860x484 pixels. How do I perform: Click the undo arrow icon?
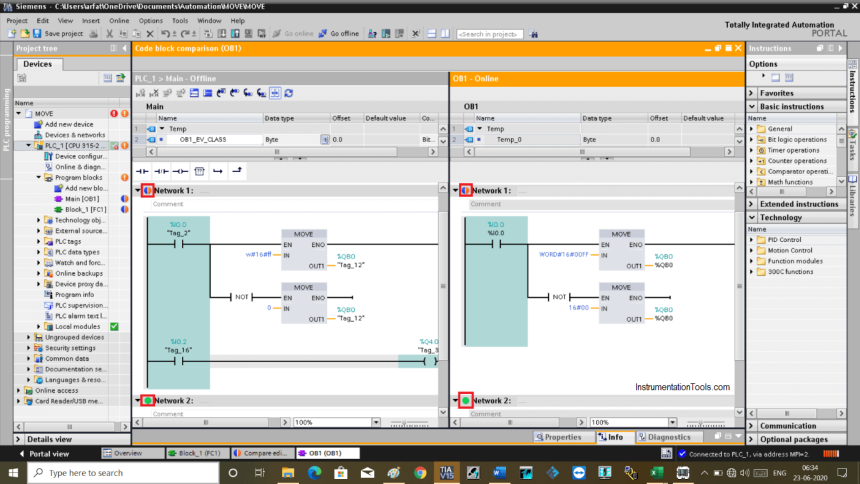coord(165,33)
